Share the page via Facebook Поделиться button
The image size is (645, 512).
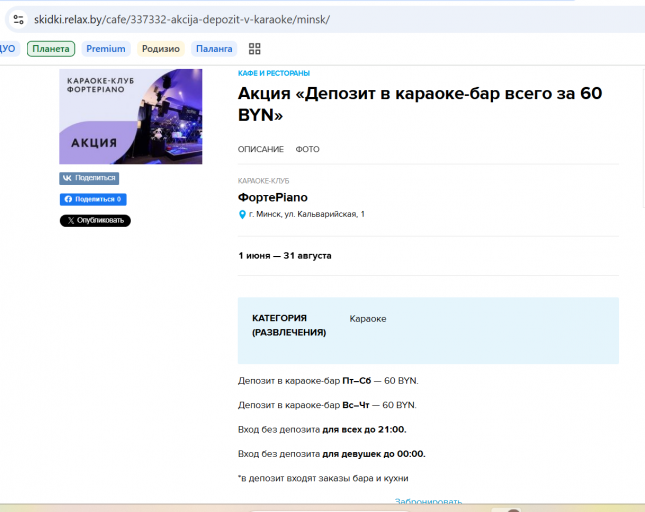(93, 199)
